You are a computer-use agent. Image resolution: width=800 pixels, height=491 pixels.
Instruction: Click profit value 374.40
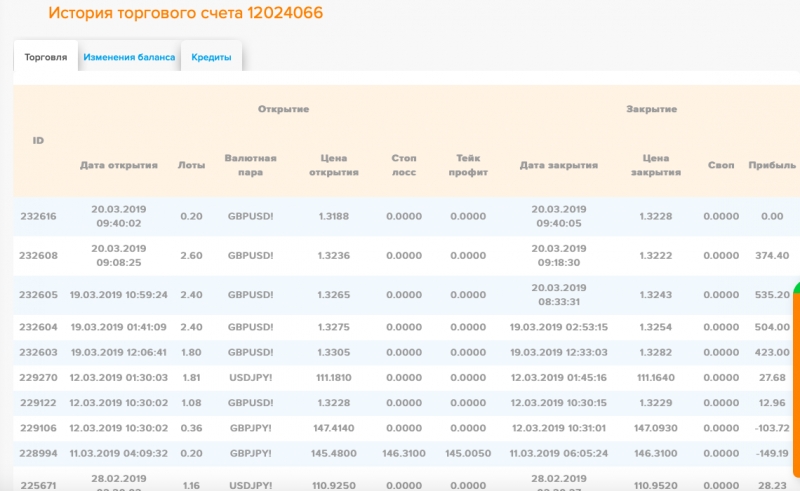click(x=772, y=255)
